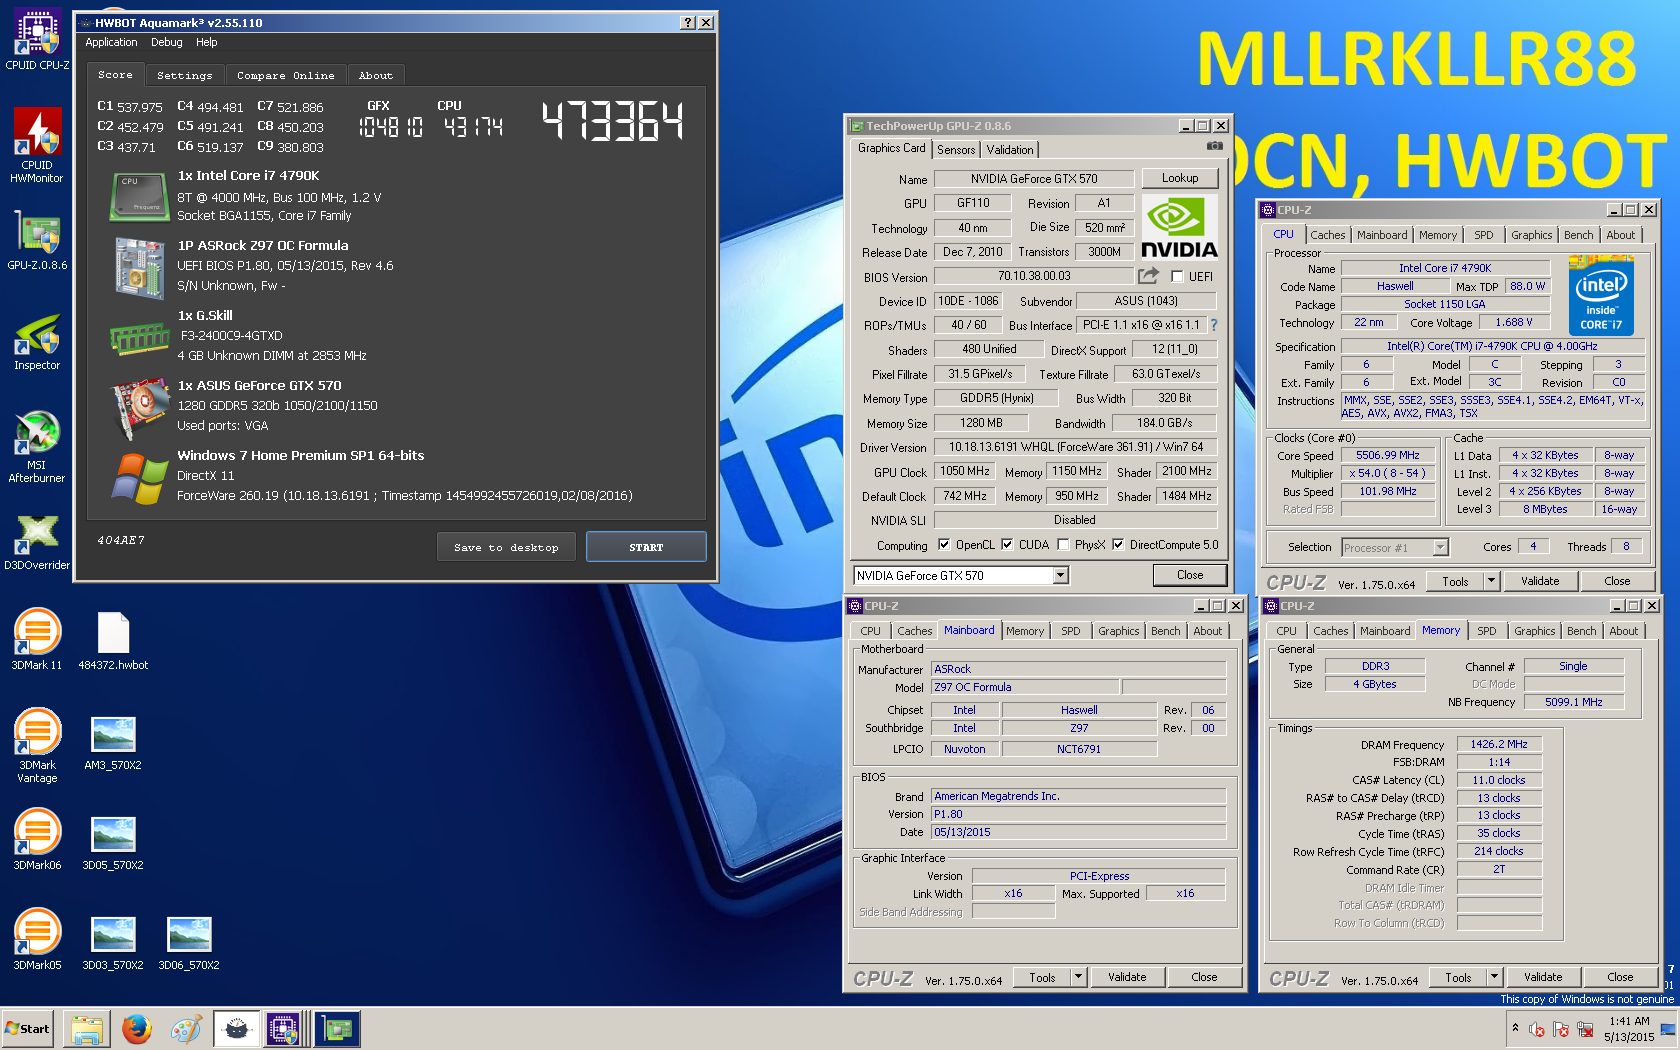This screenshot has height=1050, width=1680.
Task: Select the 3D06_570X2 image file
Action: [189, 942]
